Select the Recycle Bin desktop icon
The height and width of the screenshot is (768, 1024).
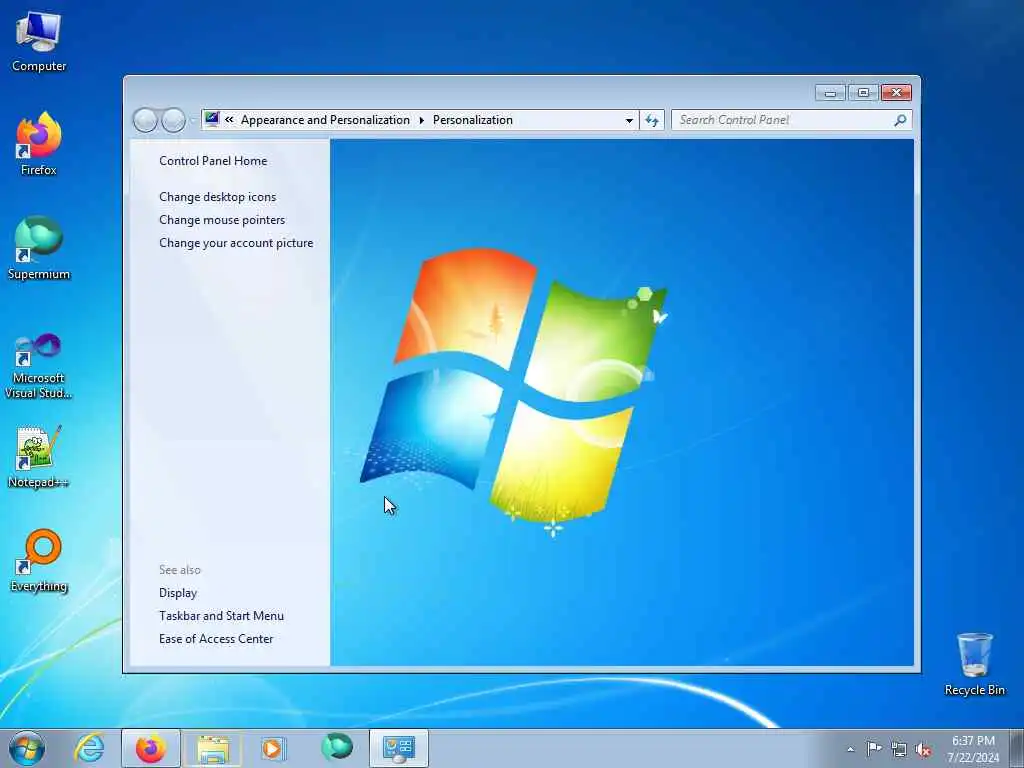[974, 664]
